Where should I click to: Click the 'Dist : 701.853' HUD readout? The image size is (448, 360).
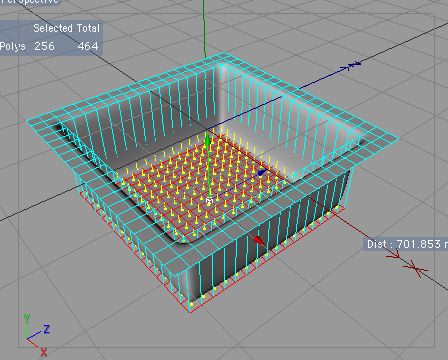tap(406, 244)
